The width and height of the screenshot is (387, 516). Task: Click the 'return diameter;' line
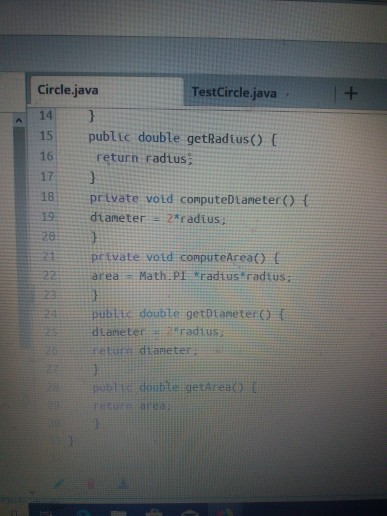[145, 350]
